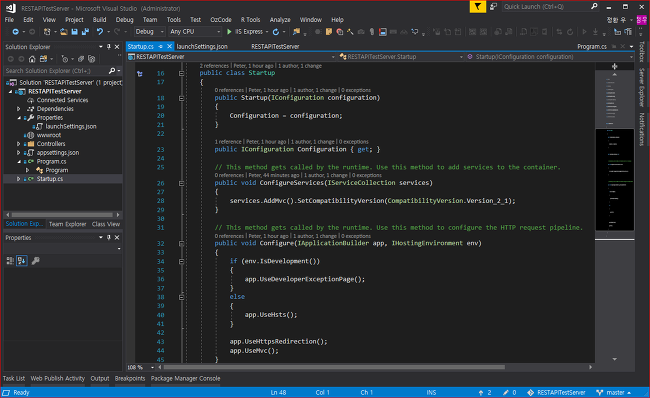Viewport: 650px width, 398px height.
Task: Expand the Controllers folder
Action: point(18,144)
